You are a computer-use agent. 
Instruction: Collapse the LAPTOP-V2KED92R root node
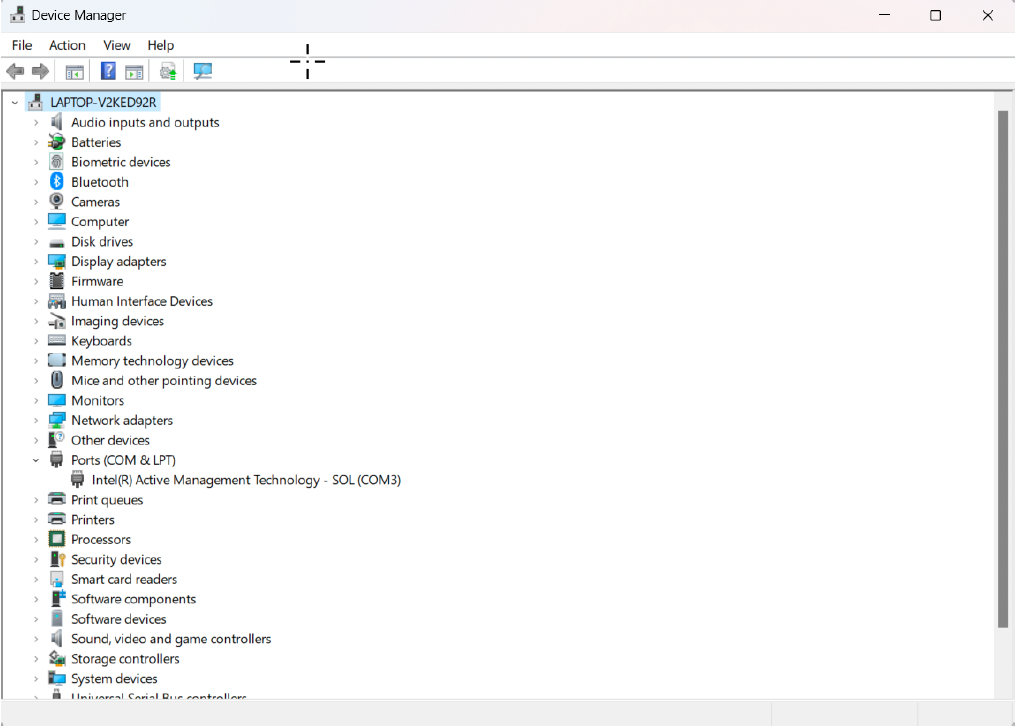pos(15,102)
